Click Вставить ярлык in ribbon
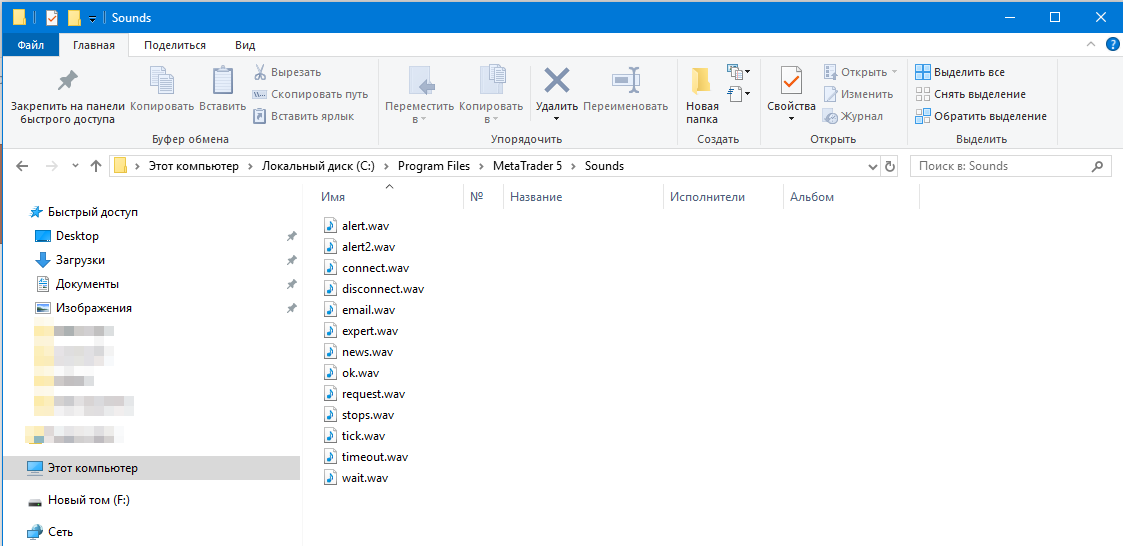Image resolution: width=1123 pixels, height=546 pixels. pos(303,115)
